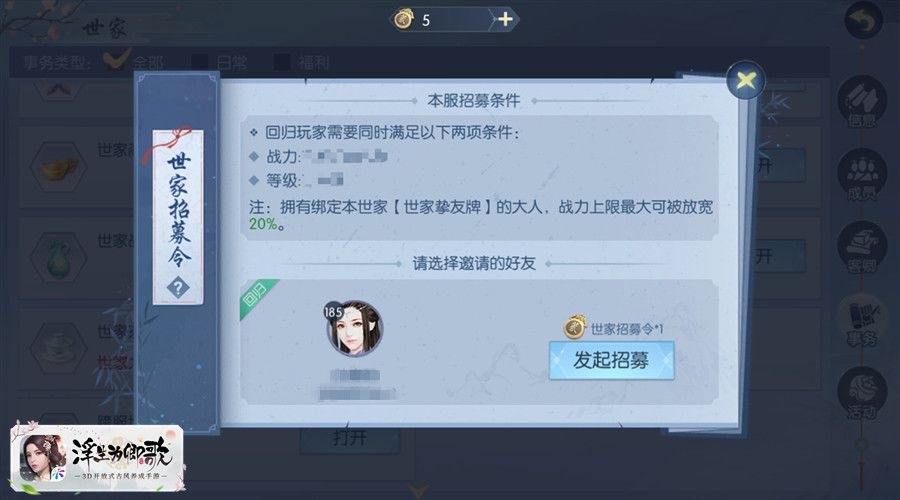Open the 事务 affairs sidebar icon
The image size is (900, 500).
coord(862,321)
